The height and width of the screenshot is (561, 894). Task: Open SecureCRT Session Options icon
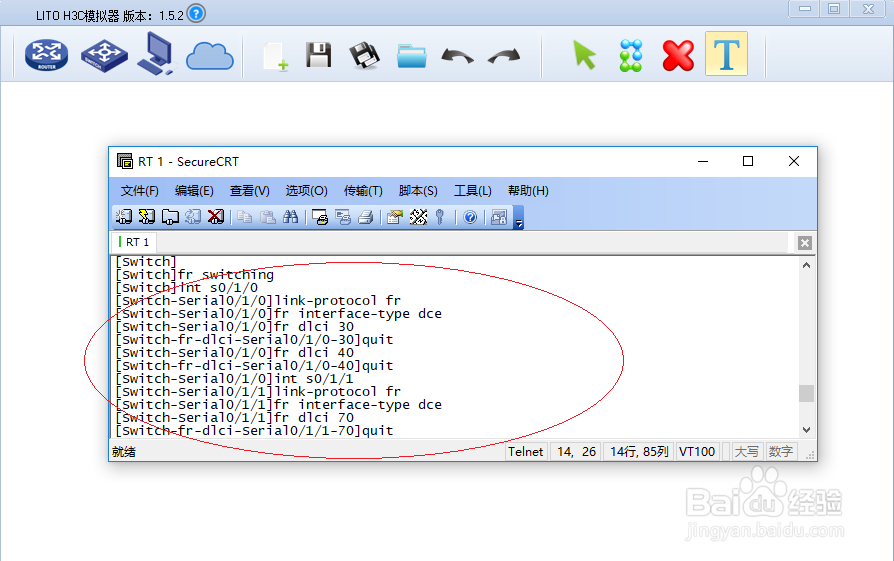pos(395,217)
